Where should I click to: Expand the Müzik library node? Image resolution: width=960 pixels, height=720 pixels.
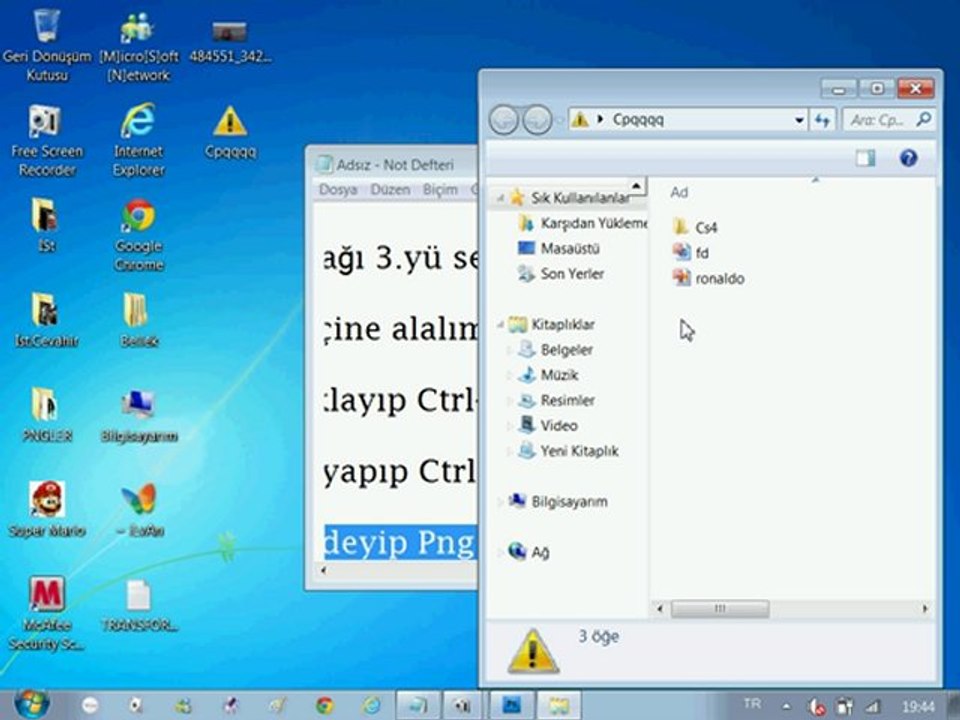(x=509, y=375)
